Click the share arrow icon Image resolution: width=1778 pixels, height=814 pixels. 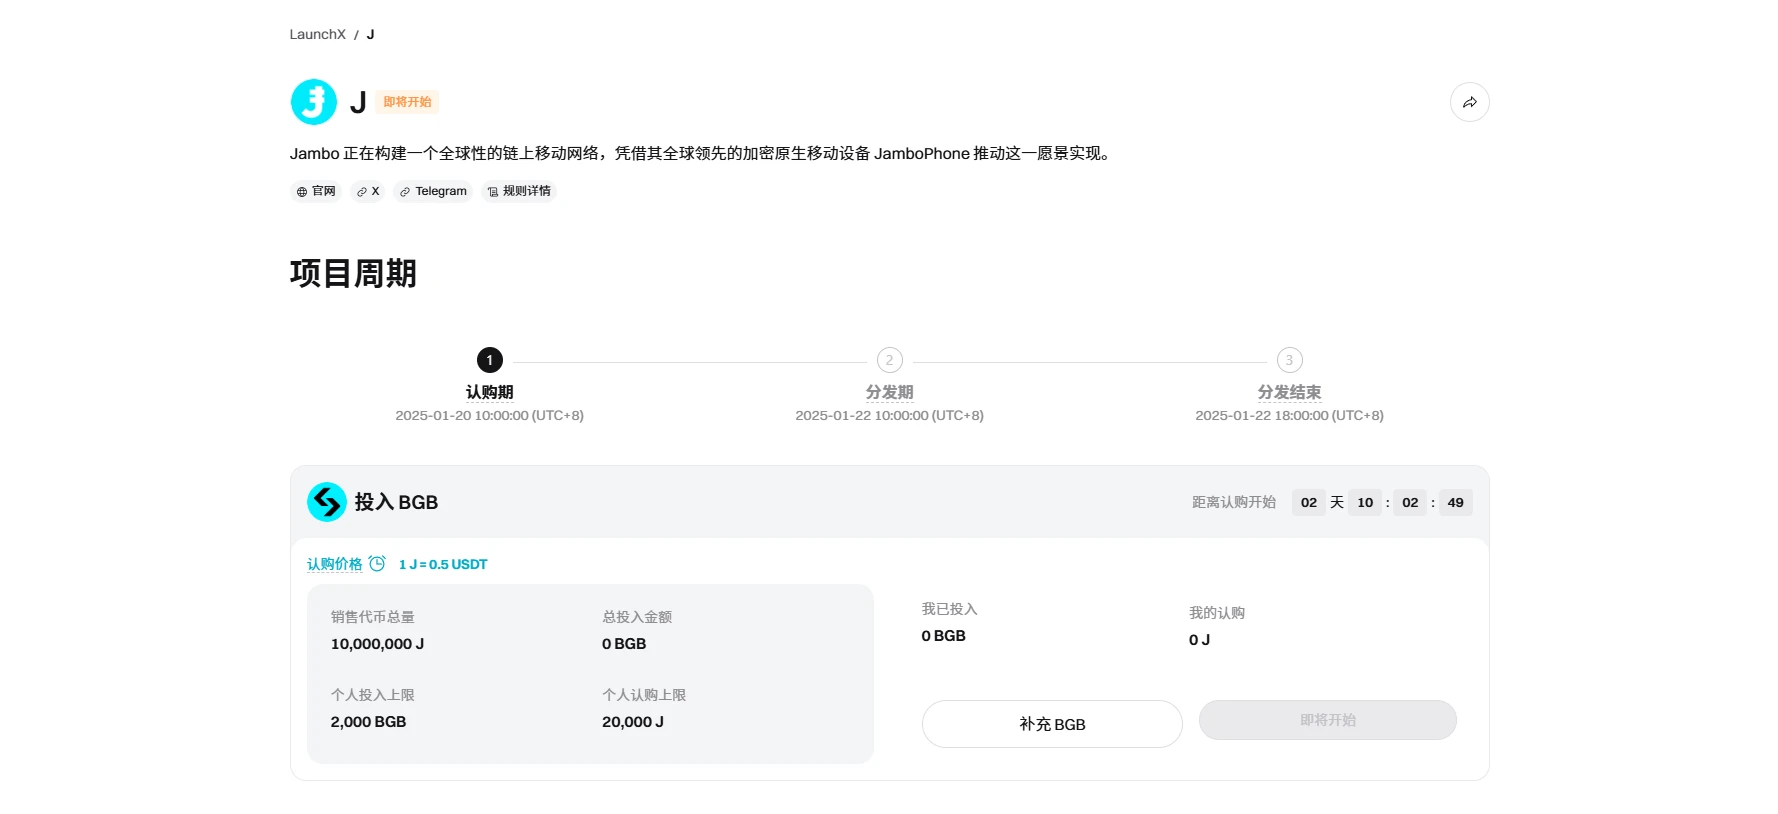(1470, 102)
